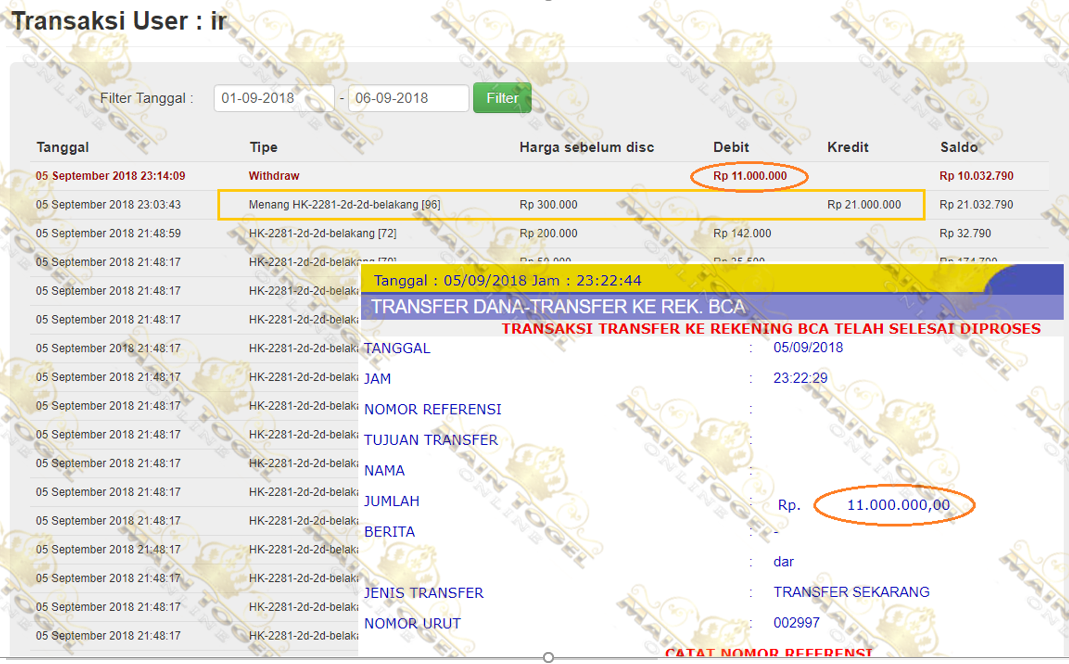Click the circled Rp 11.000.000 debit amount
This screenshot has height=664, width=1069.
pos(750,176)
